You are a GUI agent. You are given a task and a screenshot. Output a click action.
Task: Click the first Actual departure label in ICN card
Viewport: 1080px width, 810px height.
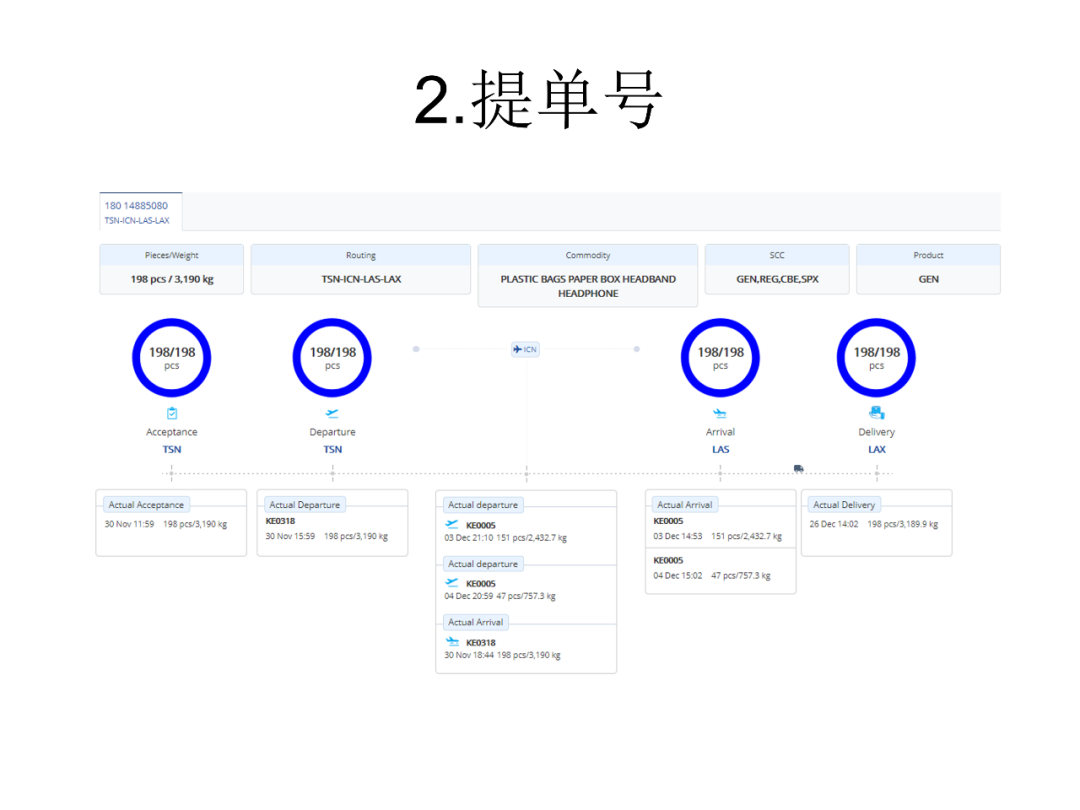point(483,505)
